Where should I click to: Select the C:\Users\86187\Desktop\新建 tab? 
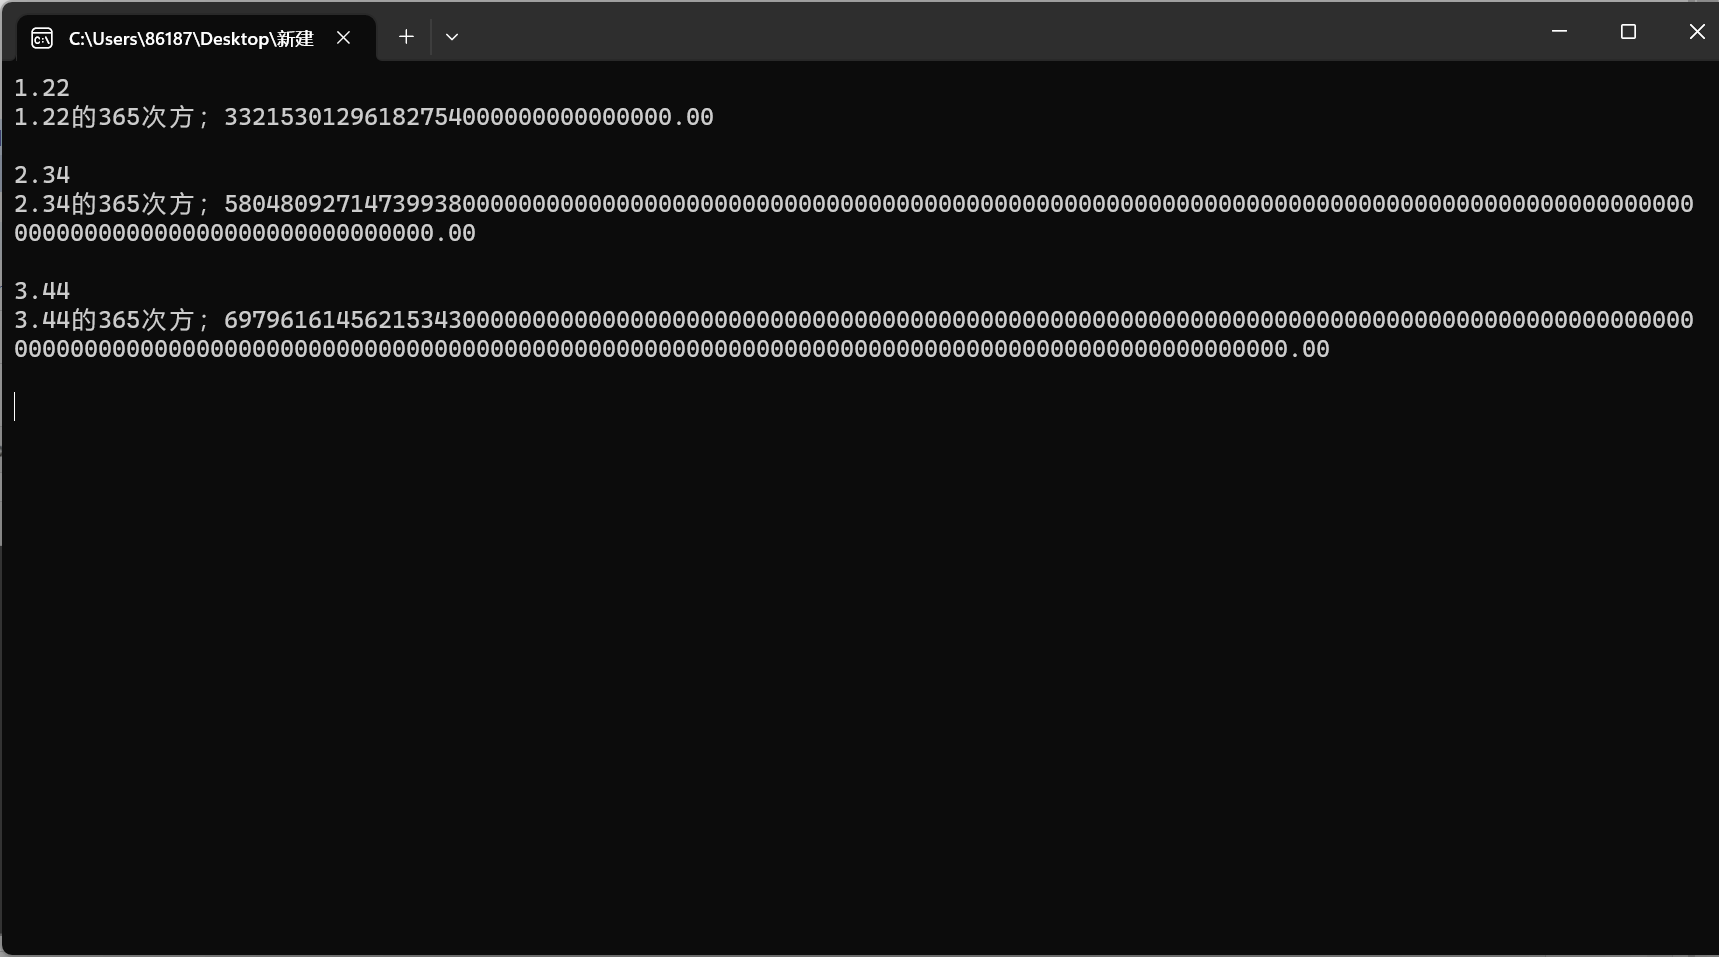click(197, 38)
